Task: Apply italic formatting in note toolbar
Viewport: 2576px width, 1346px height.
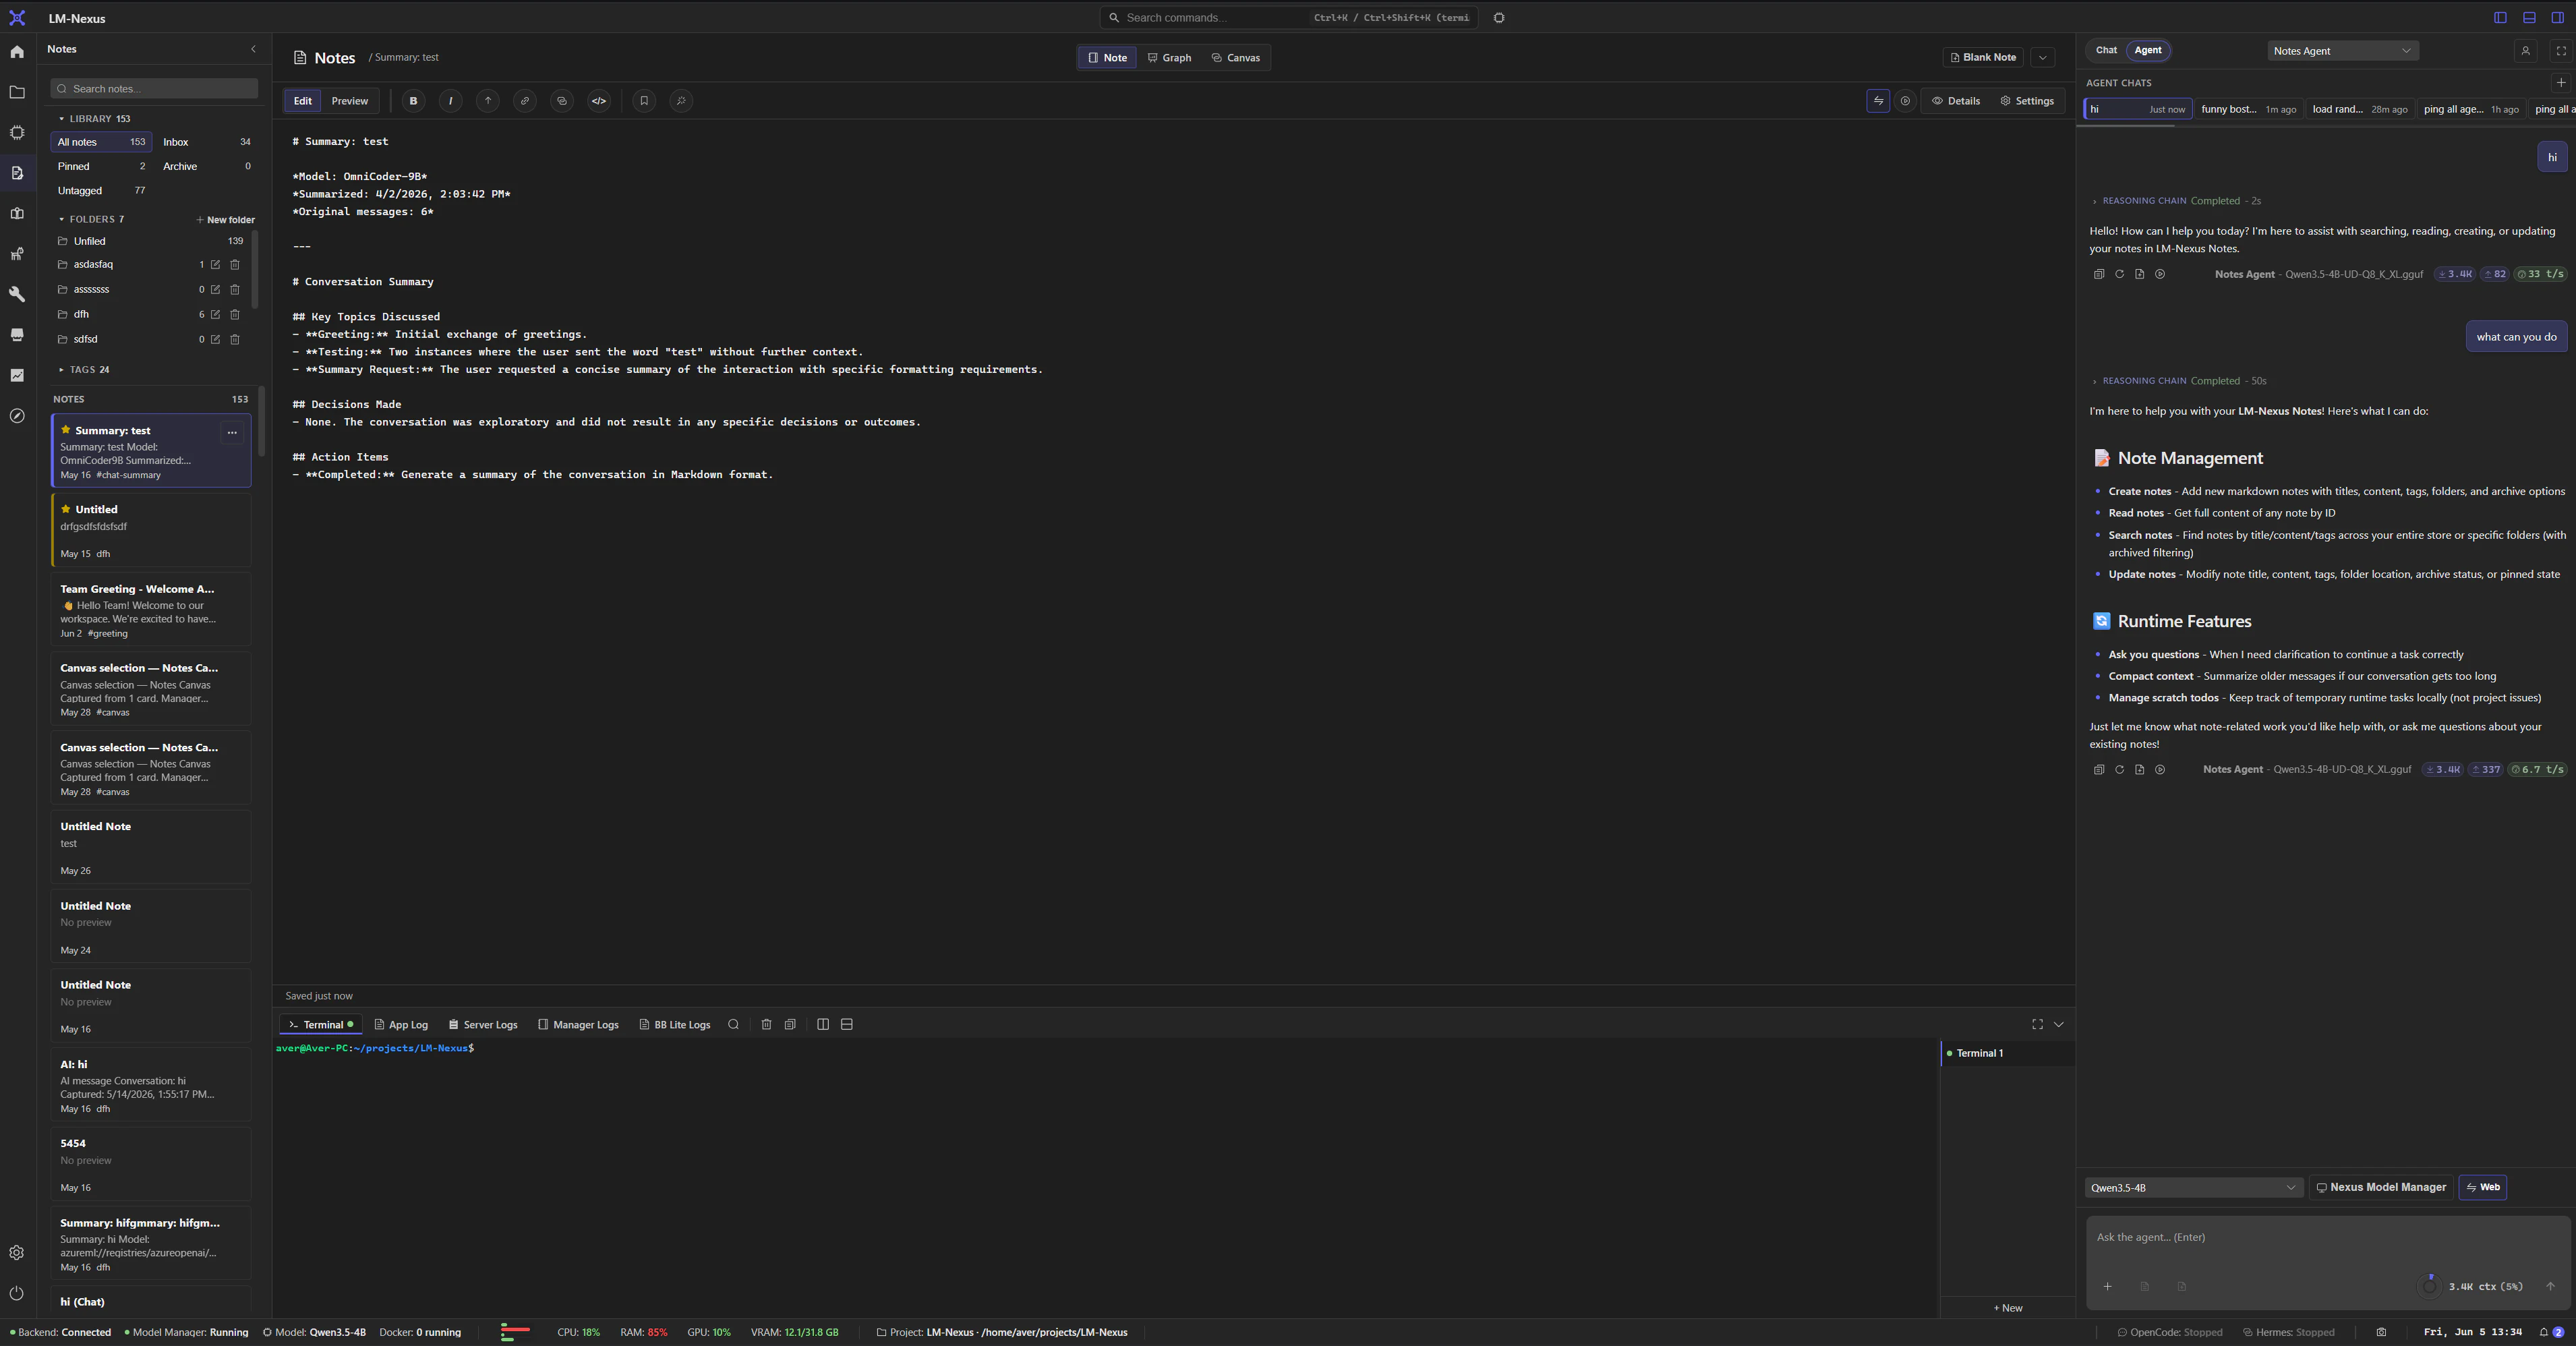Action: point(450,101)
